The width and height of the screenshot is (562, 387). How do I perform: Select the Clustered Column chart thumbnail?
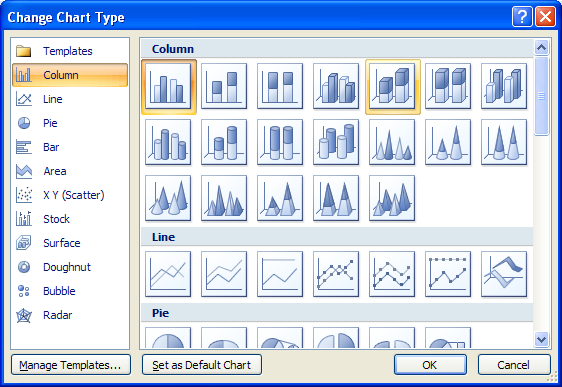pos(168,86)
